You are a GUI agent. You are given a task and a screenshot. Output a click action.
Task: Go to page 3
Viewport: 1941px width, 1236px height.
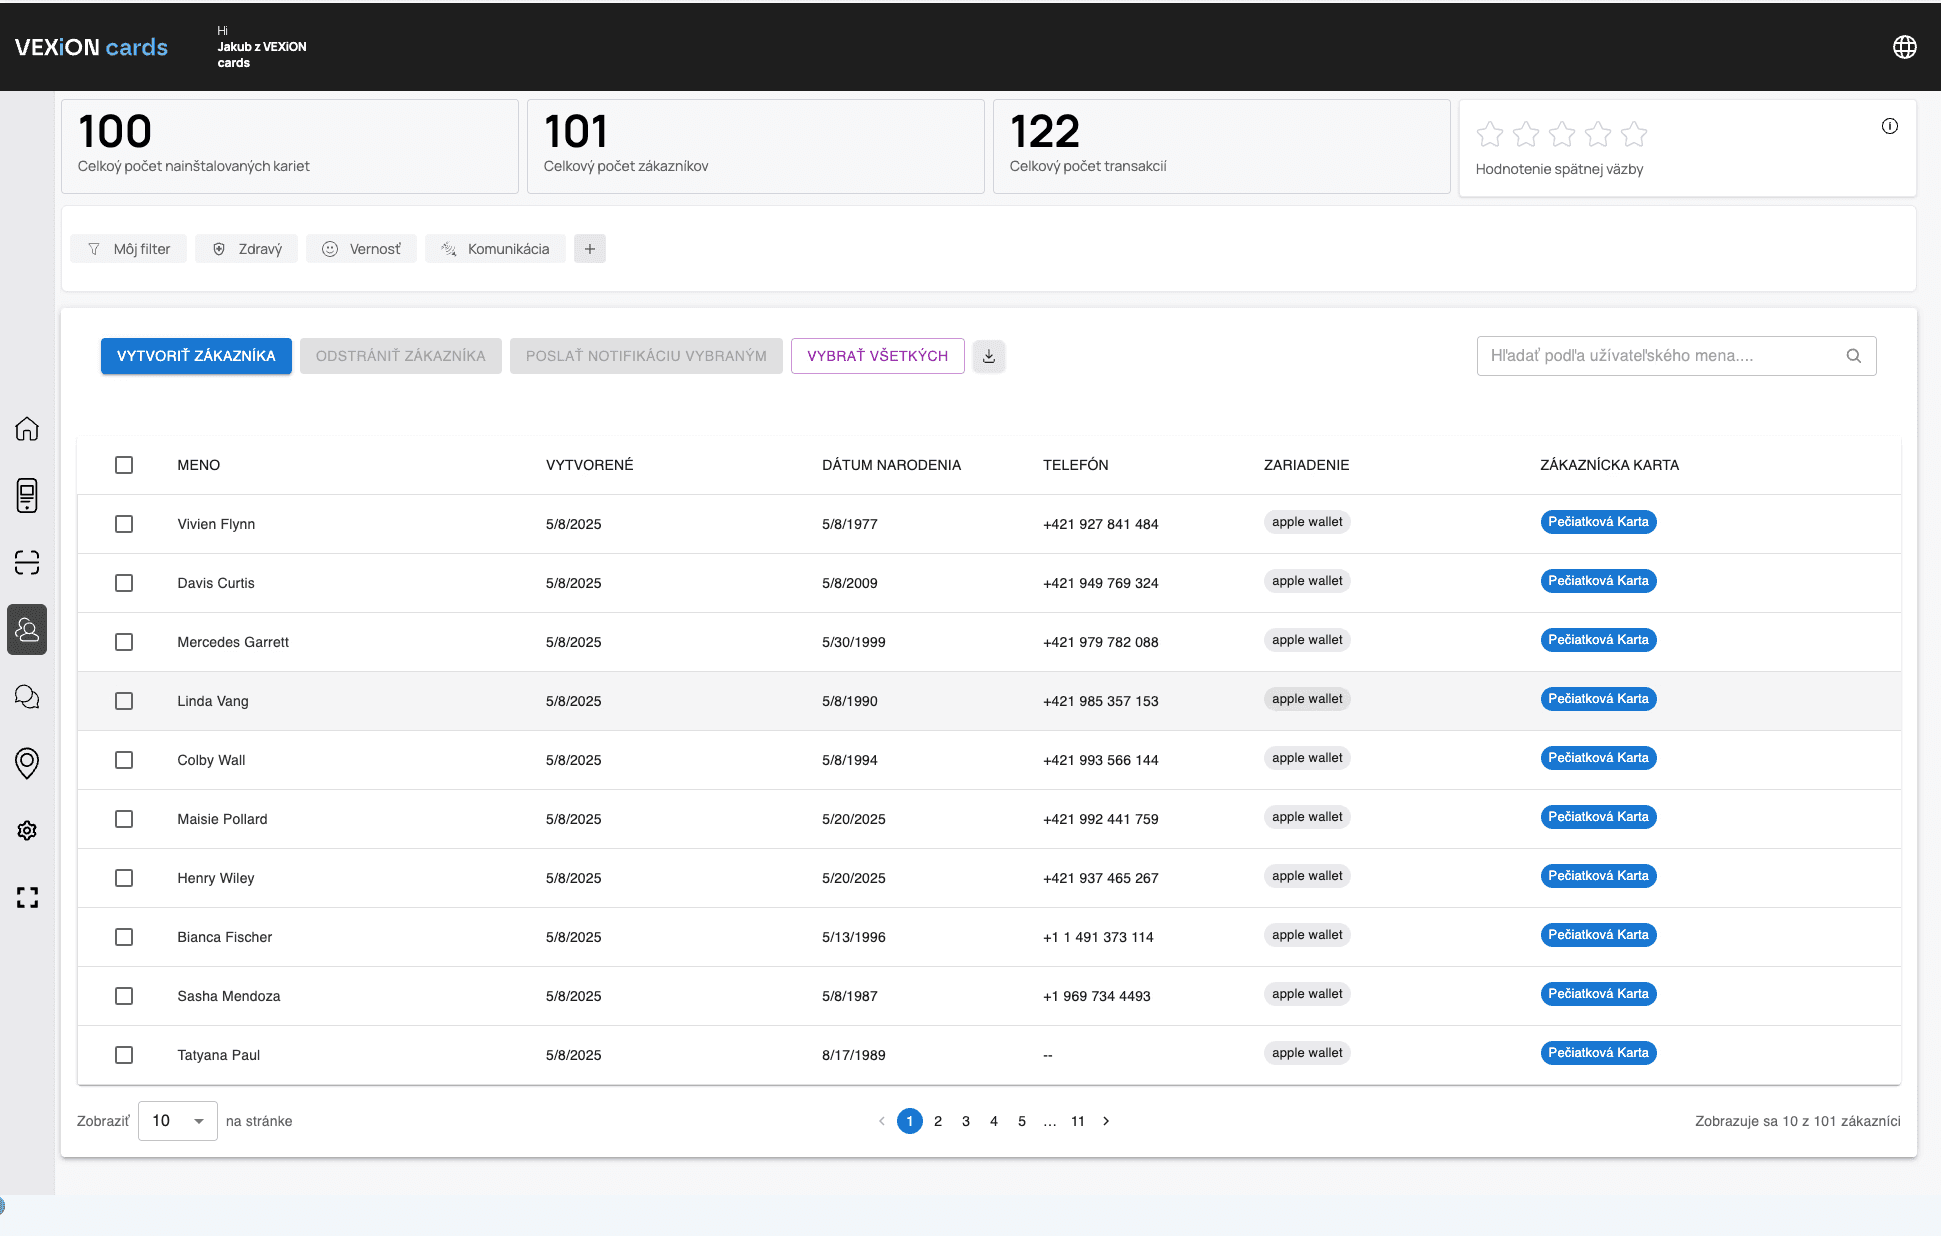click(966, 1121)
